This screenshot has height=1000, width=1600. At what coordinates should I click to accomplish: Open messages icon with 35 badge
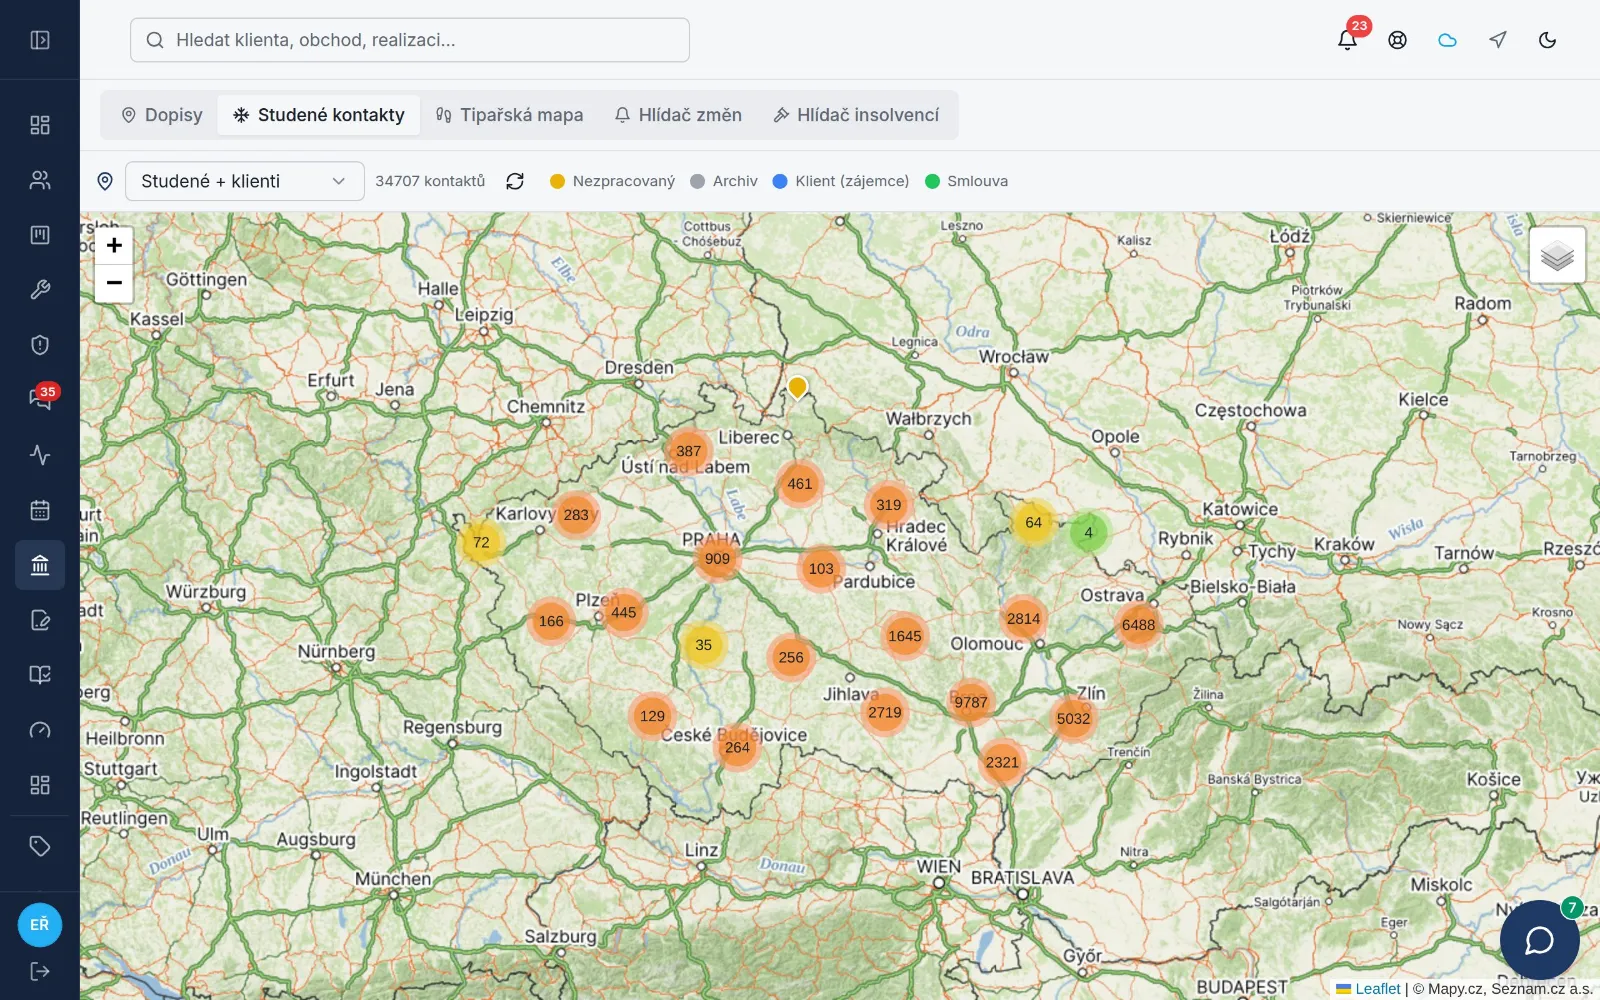(x=40, y=400)
